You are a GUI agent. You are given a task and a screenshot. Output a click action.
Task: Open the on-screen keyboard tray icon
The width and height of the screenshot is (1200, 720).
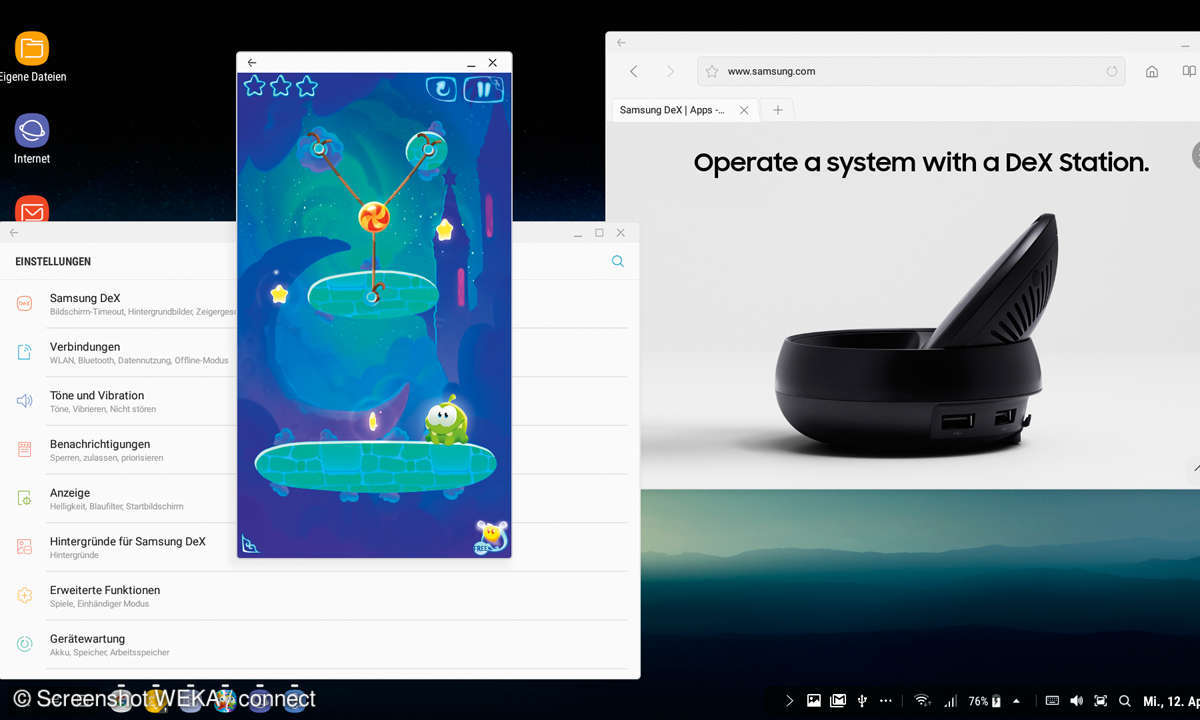[1052, 701]
